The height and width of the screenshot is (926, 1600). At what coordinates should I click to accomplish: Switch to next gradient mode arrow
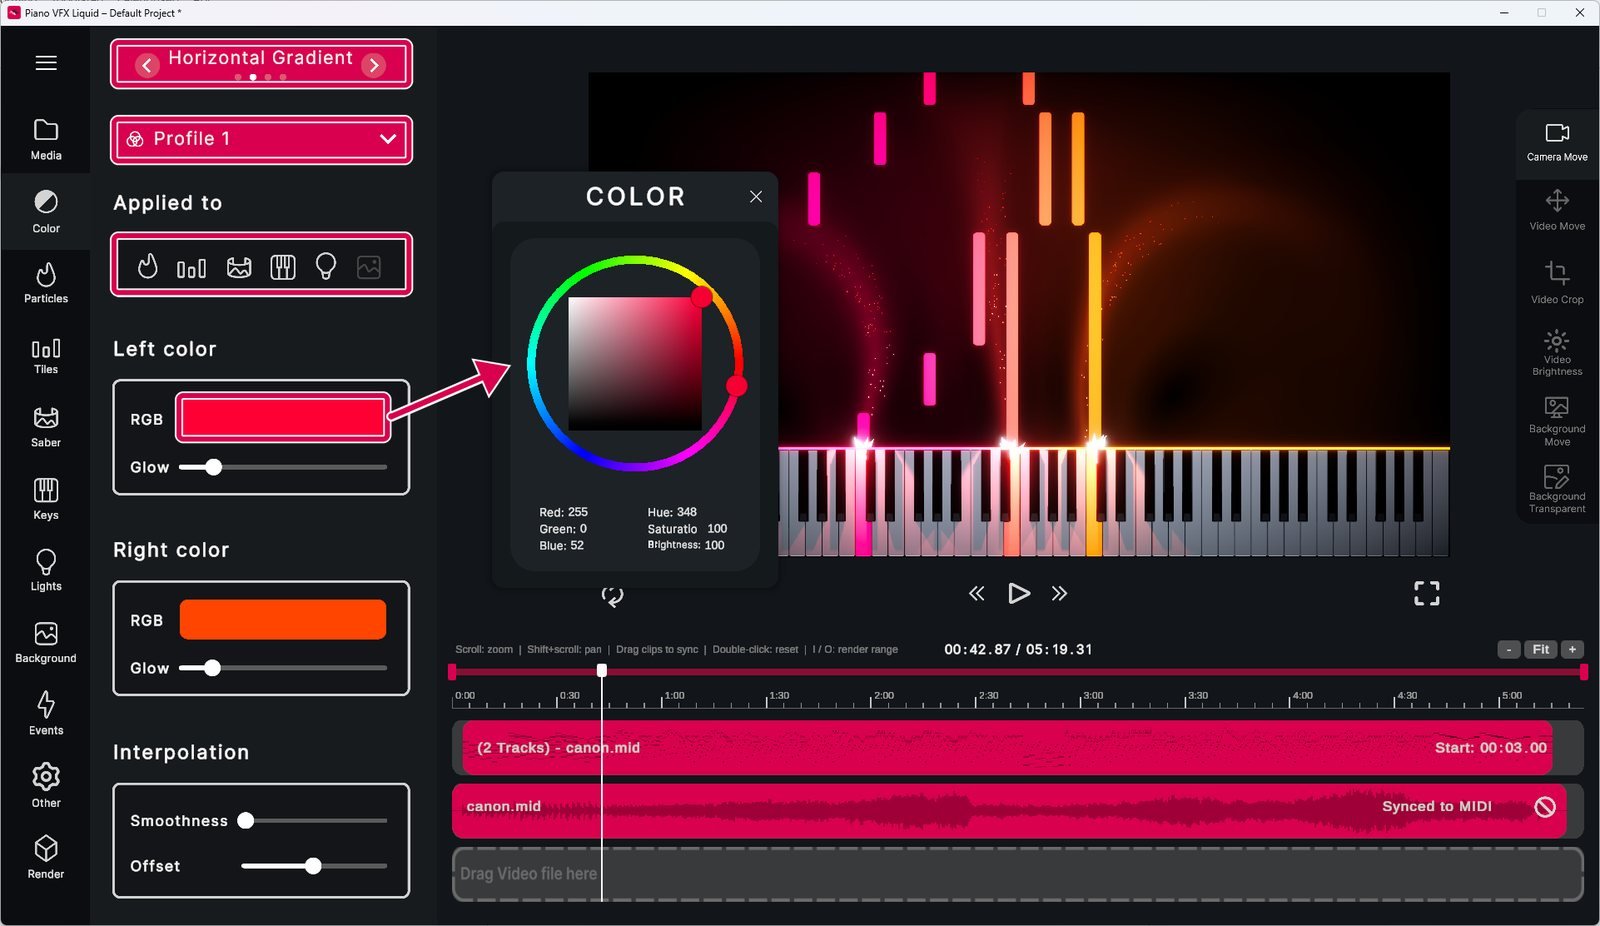tap(374, 65)
